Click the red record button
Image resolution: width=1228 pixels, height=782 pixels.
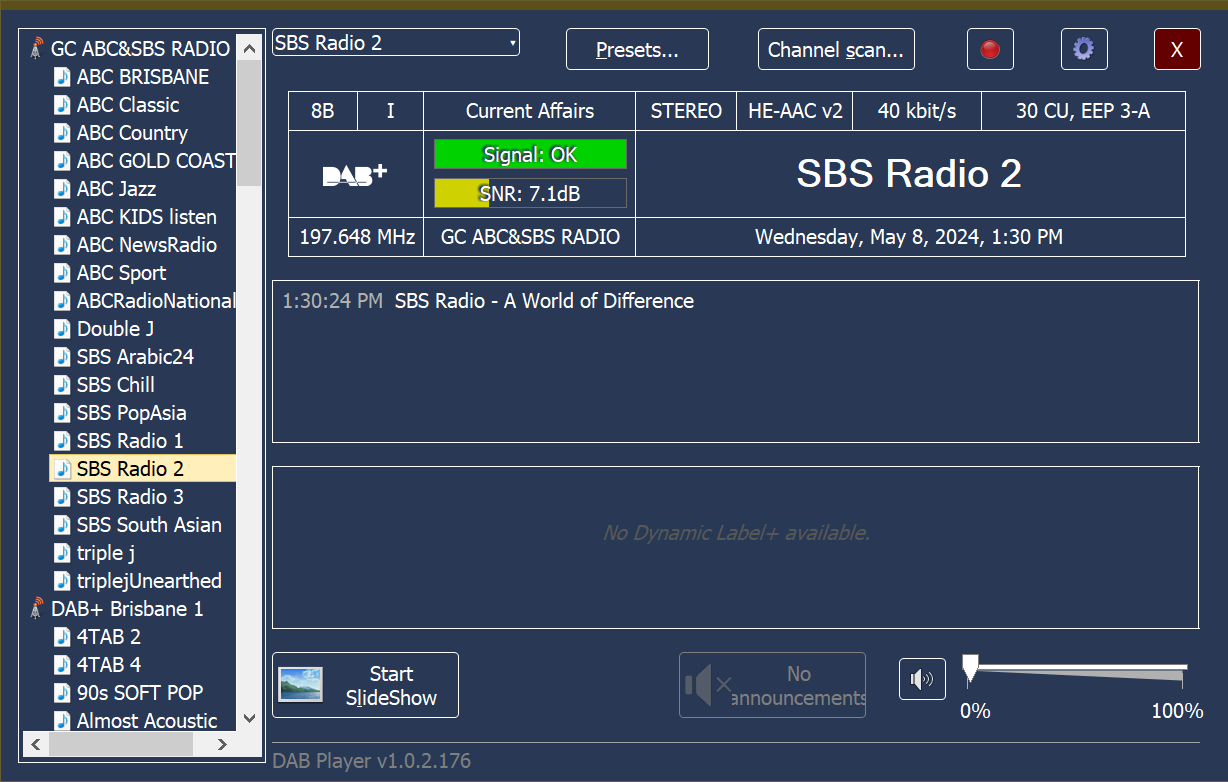coord(990,49)
